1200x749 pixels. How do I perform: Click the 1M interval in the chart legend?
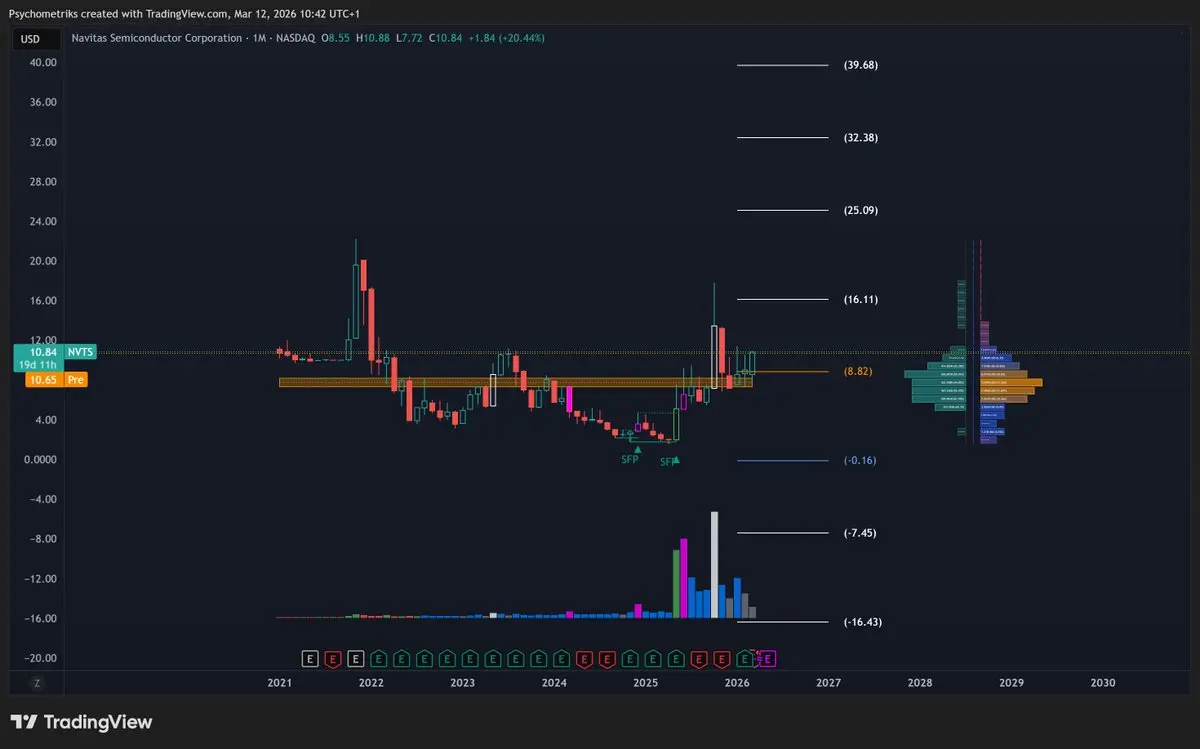pos(259,38)
